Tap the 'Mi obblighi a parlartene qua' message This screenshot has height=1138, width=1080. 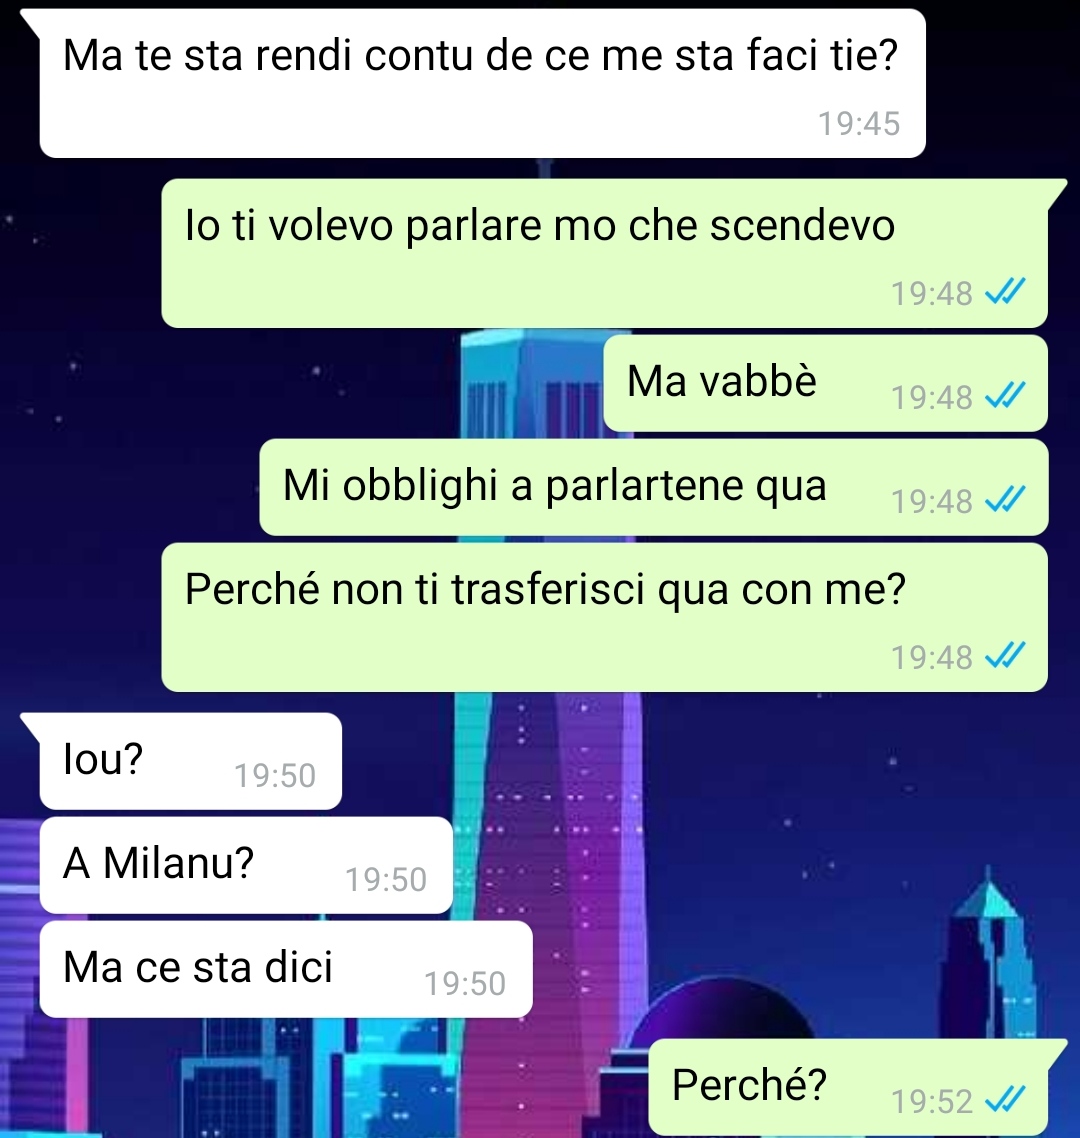653,487
